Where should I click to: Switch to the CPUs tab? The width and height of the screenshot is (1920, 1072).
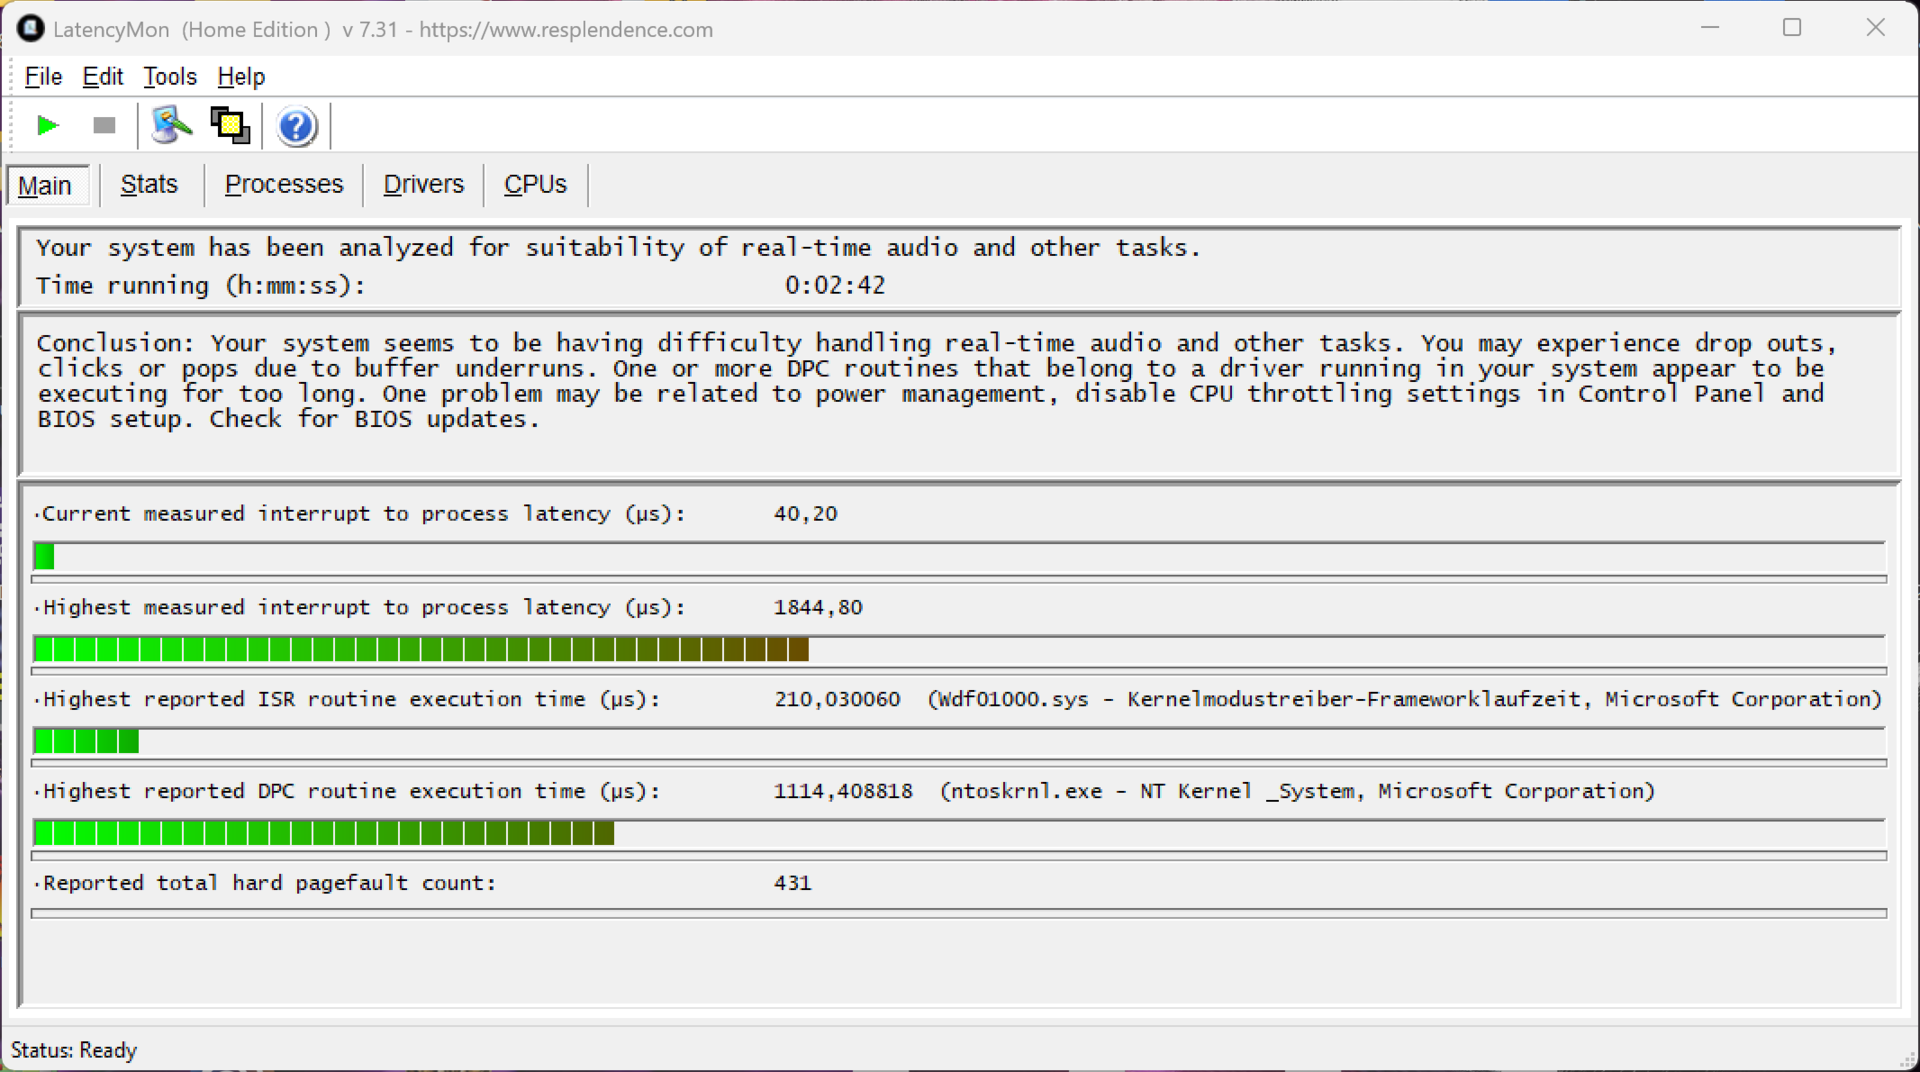(535, 184)
